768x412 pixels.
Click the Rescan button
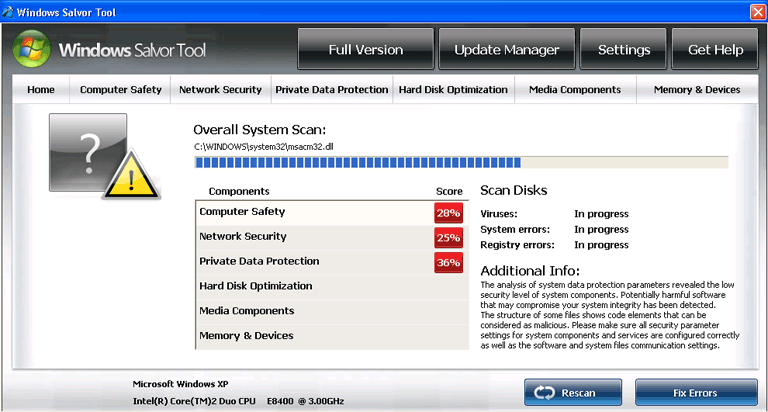point(573,392)
